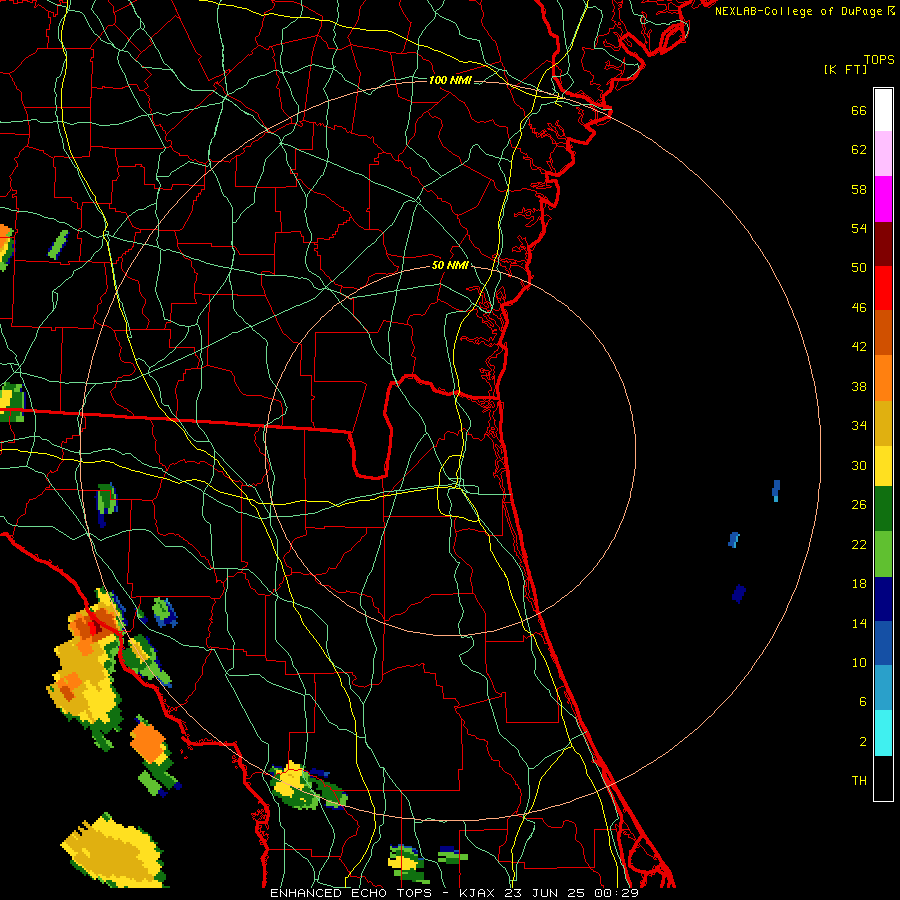
Task: Click the 26 scale label
Action: [859, 505]
